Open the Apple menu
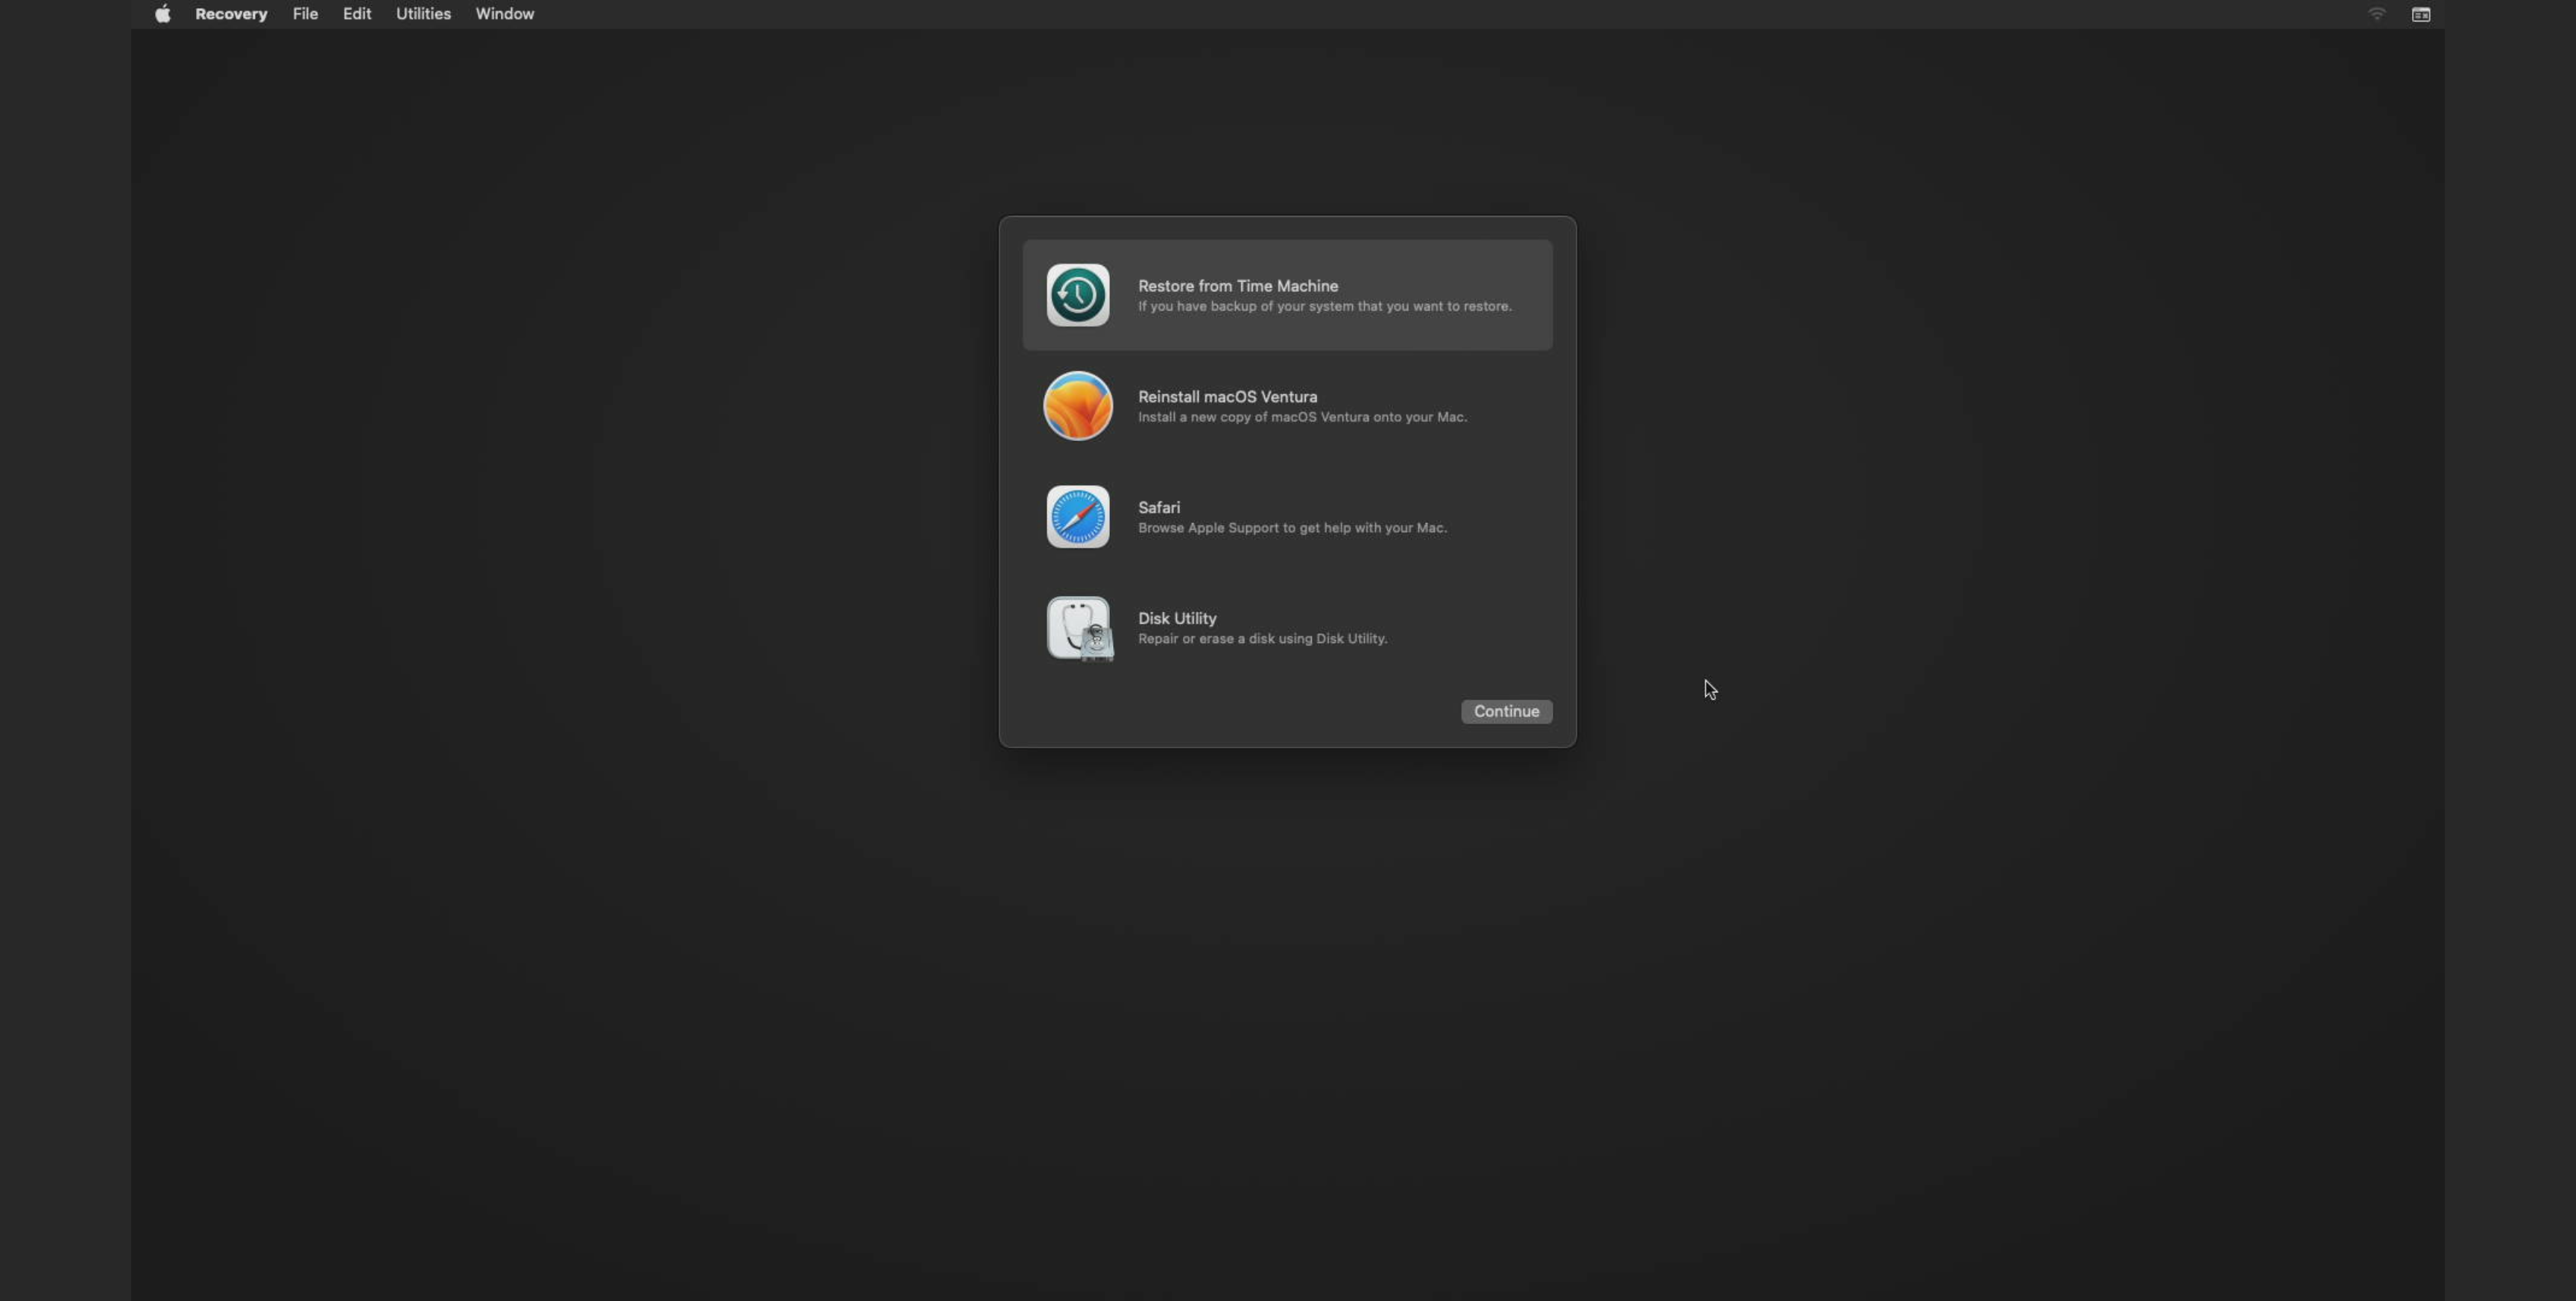2576x1301 pixels. (x=162, y=13)
